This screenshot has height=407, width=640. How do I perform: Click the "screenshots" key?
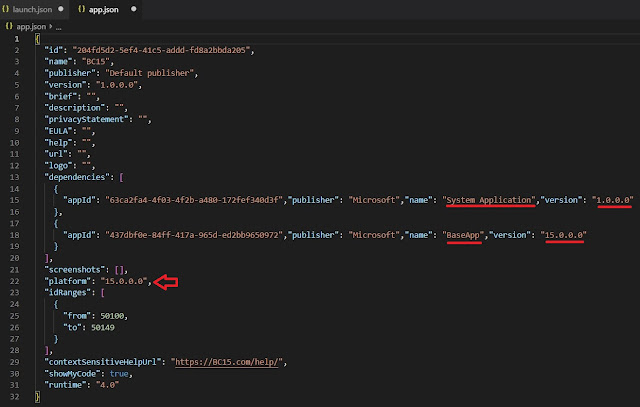74,270
